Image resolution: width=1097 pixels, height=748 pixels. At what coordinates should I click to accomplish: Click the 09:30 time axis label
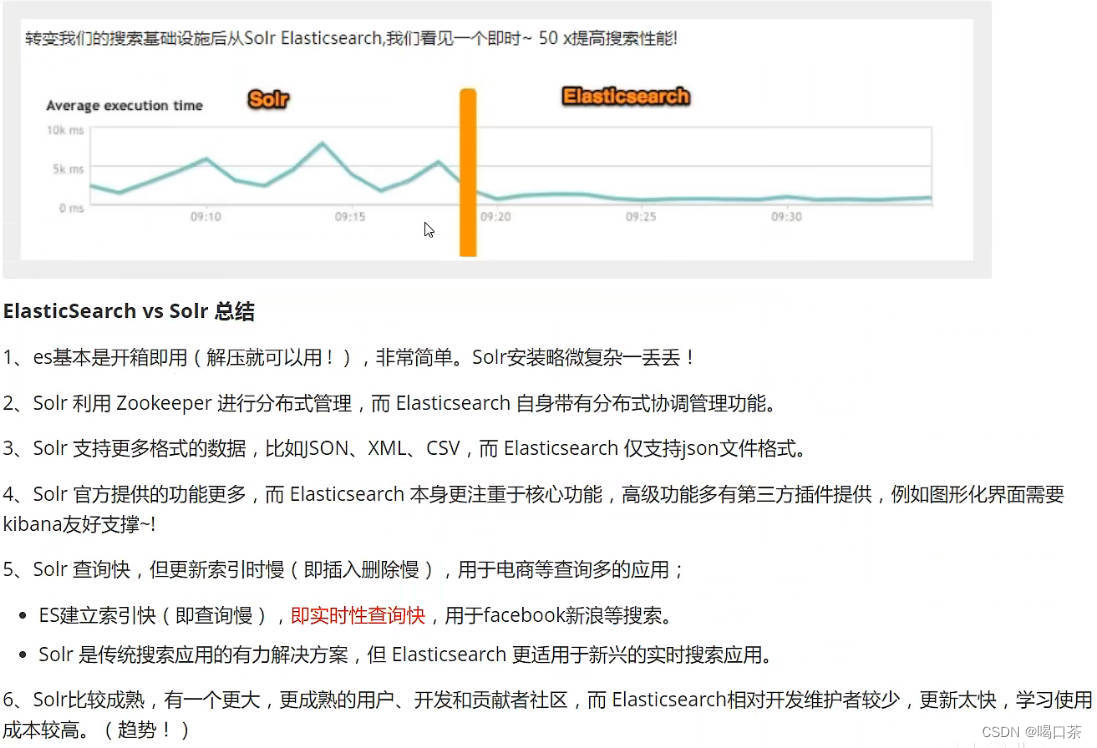[x=786, y=217]
